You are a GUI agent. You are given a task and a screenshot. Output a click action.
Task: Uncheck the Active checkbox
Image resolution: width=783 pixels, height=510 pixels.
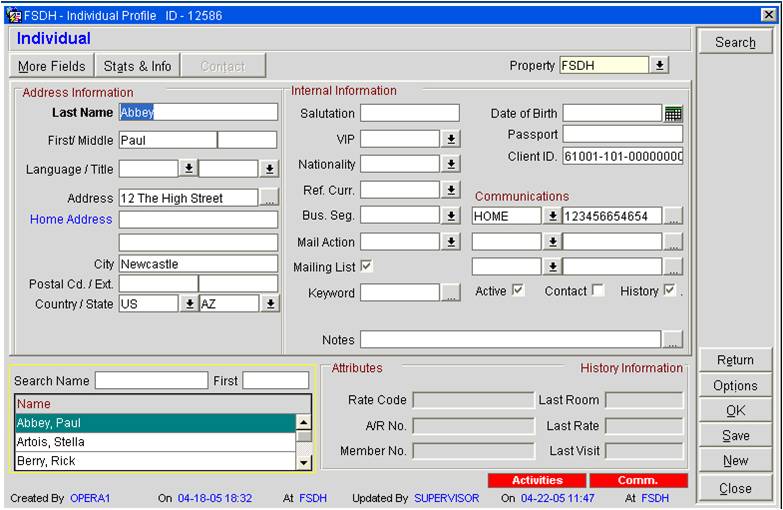(518, 290)
